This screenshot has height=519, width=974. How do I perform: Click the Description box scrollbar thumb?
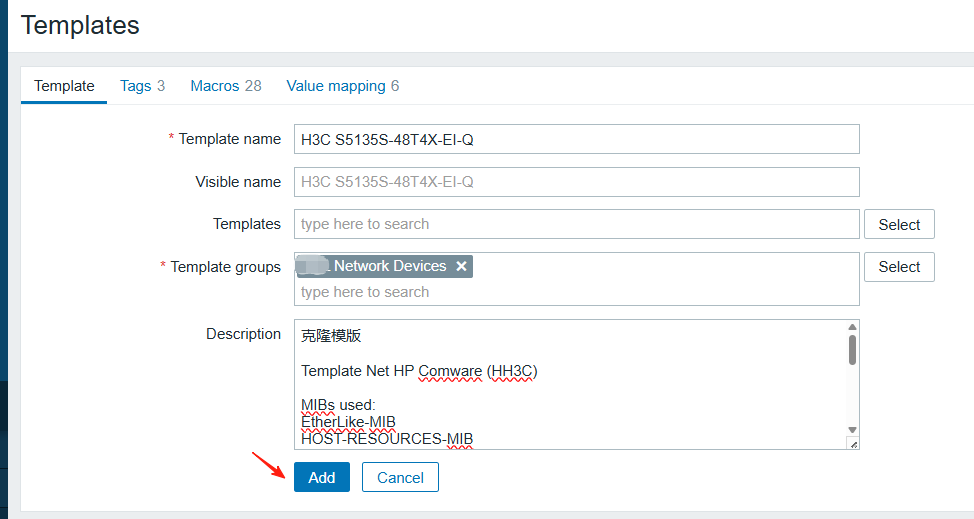[x=852, y=349]
